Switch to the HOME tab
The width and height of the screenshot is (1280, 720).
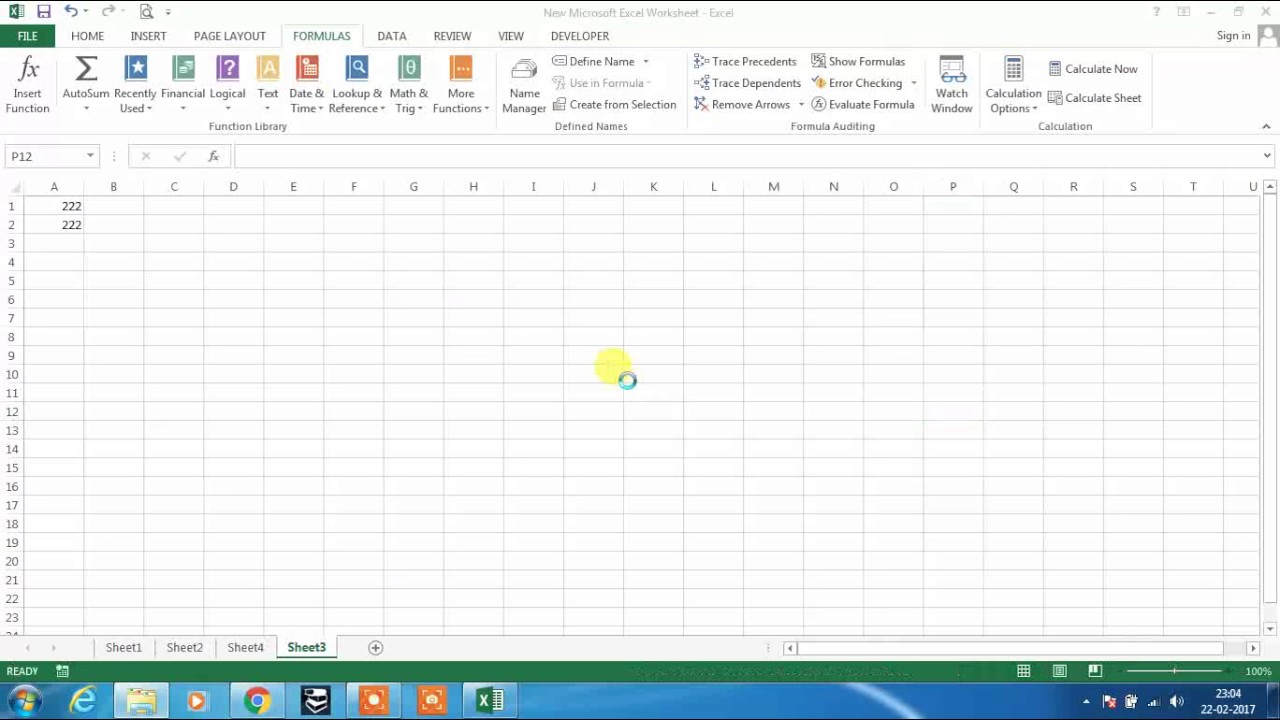point(87,36)
